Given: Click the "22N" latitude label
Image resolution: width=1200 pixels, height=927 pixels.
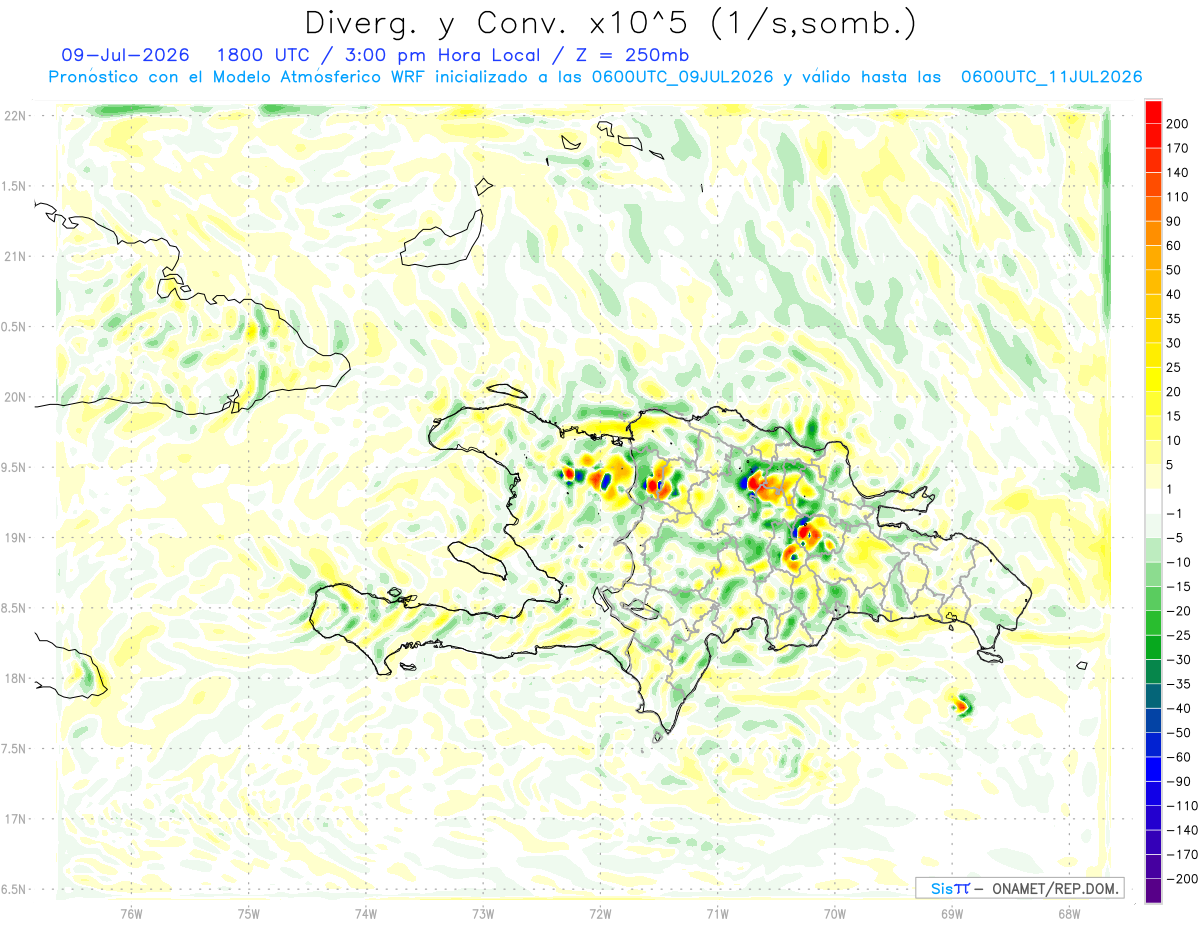Looking at the screenshot, I should tap(16, 116).
